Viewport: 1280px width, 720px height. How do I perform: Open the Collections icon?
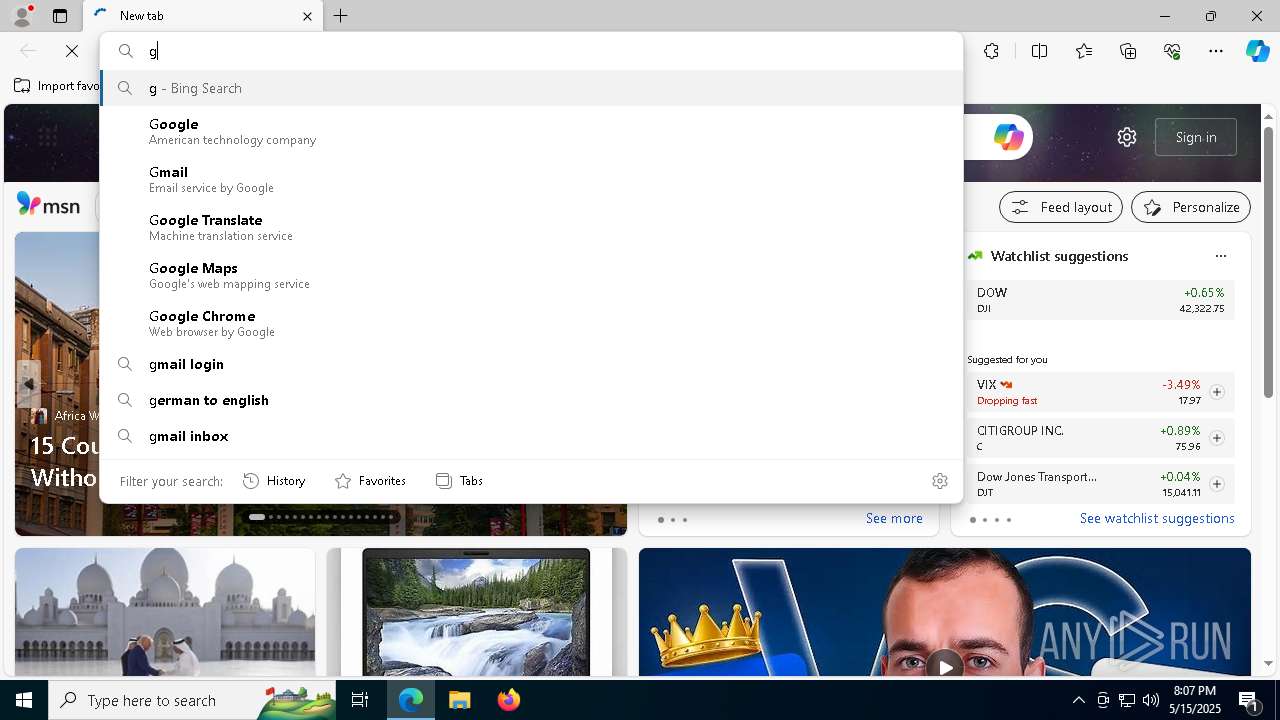[1128, 51]
